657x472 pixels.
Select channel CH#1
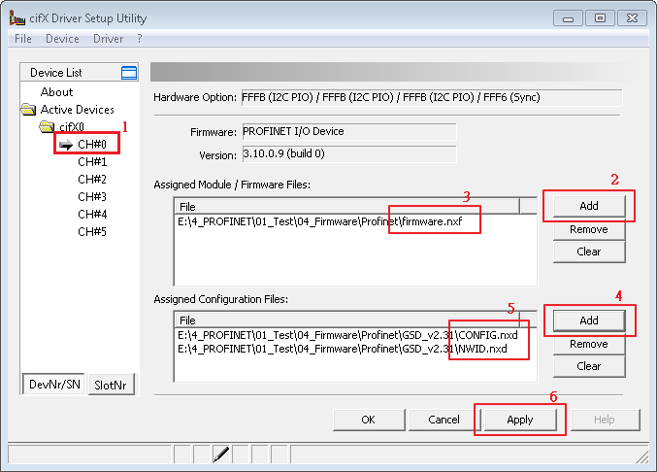click(92, 162)
